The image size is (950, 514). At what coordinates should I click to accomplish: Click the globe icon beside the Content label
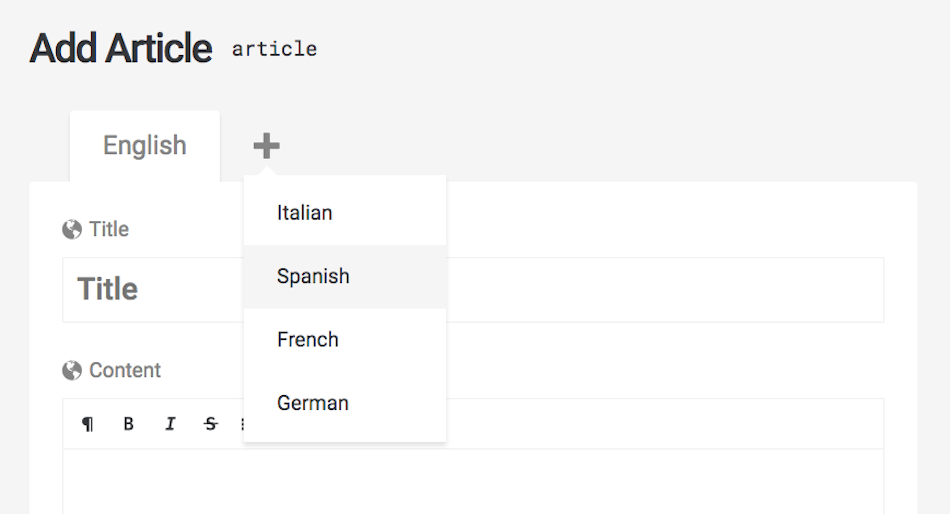point(72,370)
